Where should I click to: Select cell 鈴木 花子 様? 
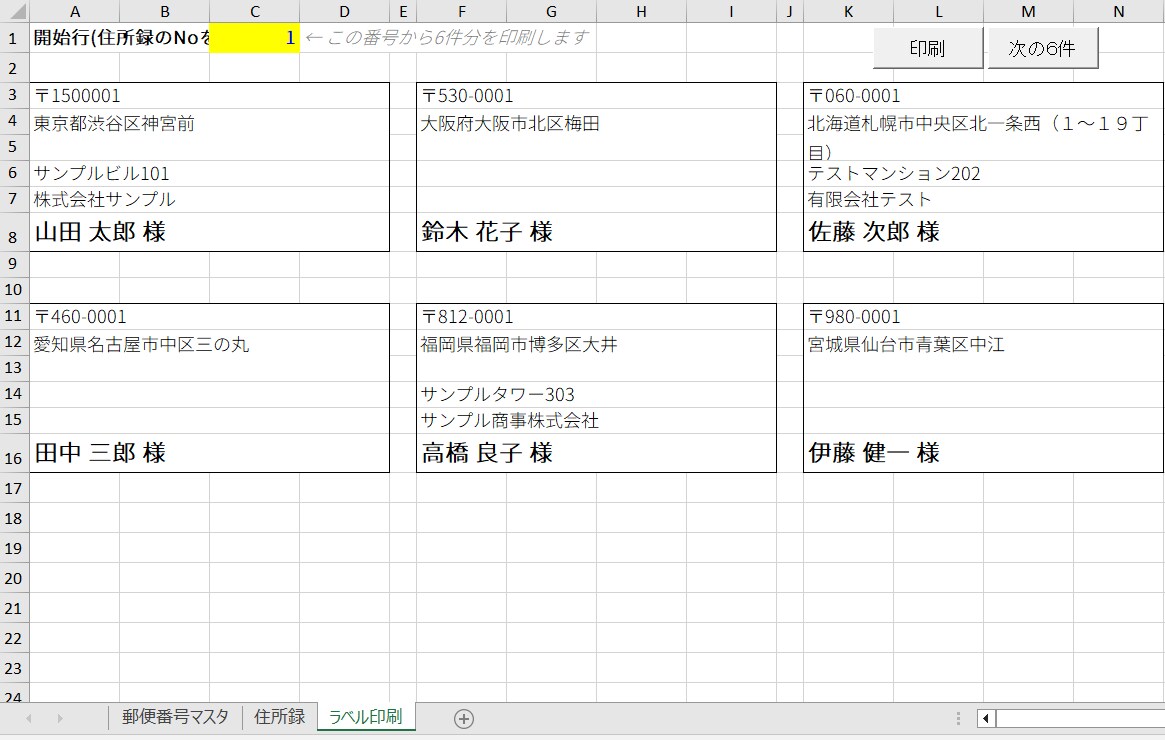click(x=597, y=232)
